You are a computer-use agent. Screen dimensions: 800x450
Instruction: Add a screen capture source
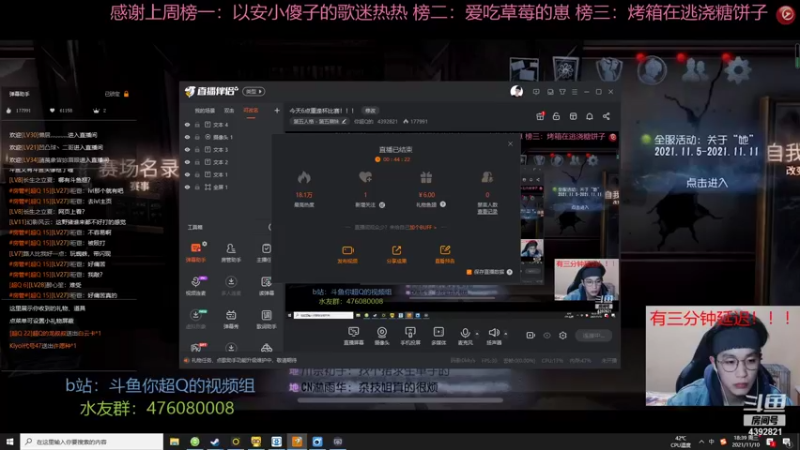353,336
